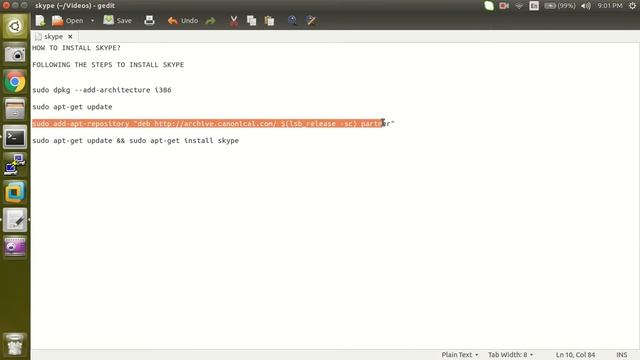Redo the last undone action
The image size is (640, 360).
(211, 20)
